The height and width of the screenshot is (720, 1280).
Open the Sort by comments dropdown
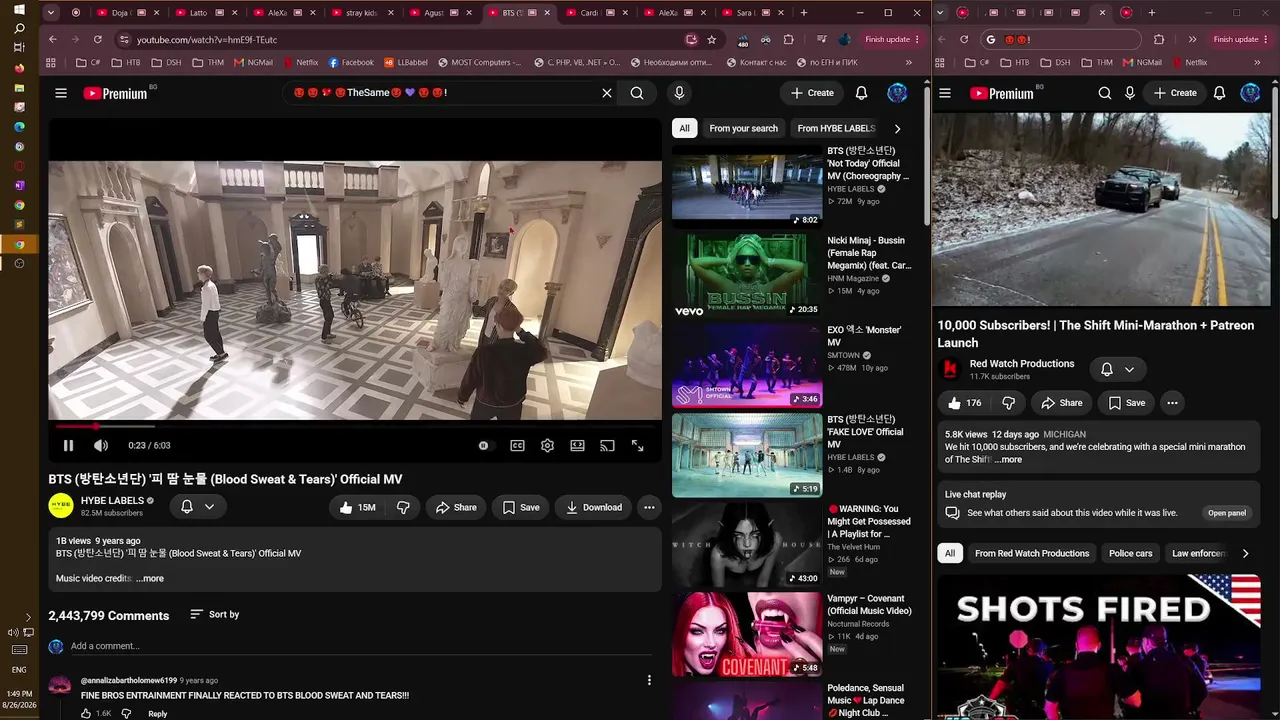pyautogui.click(x=214, y=615)
